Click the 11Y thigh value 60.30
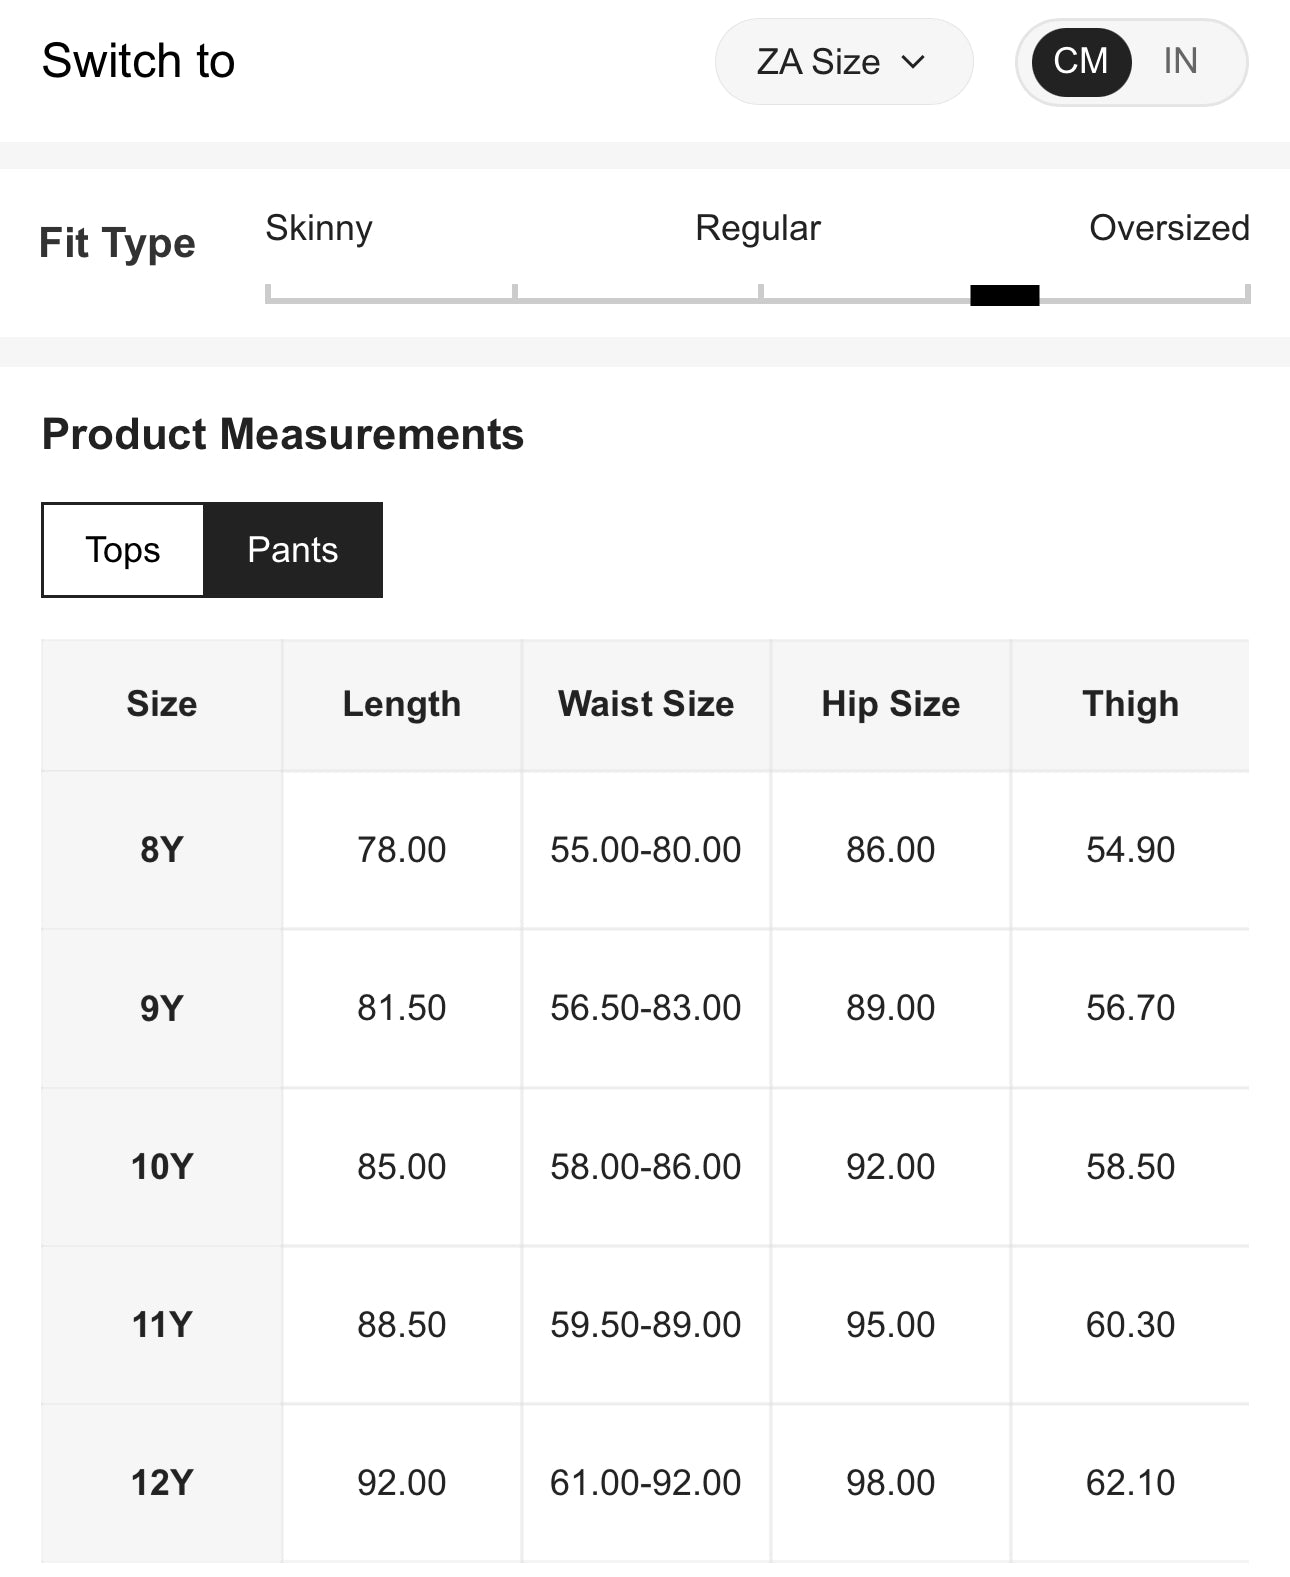This screenshot has height=1577, width=1290. pos(1130,1325)
